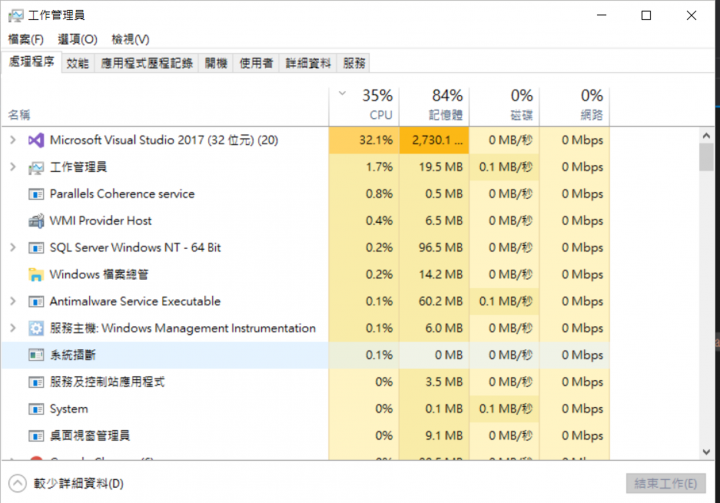Click the 2,730.1 memory value

click(x=437, y=140)
